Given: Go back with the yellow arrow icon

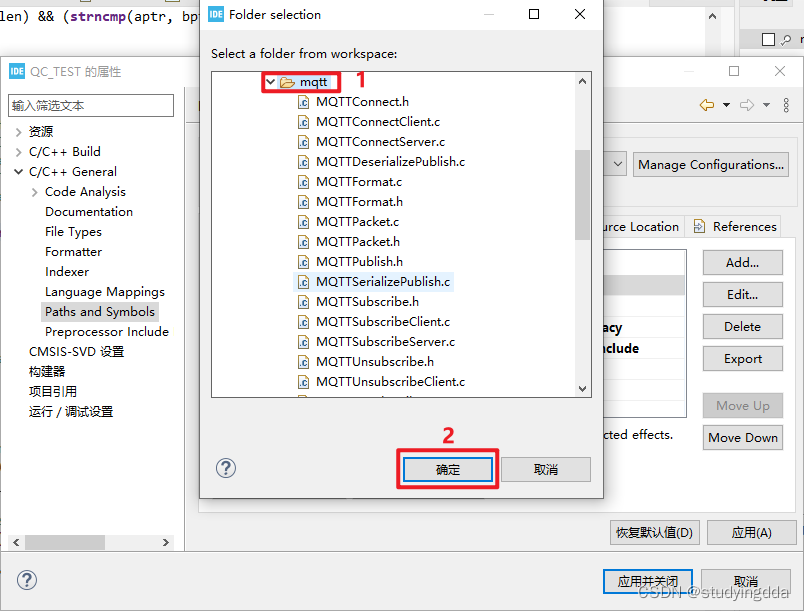Looking at the screenshot, I should tap(707, 105).
